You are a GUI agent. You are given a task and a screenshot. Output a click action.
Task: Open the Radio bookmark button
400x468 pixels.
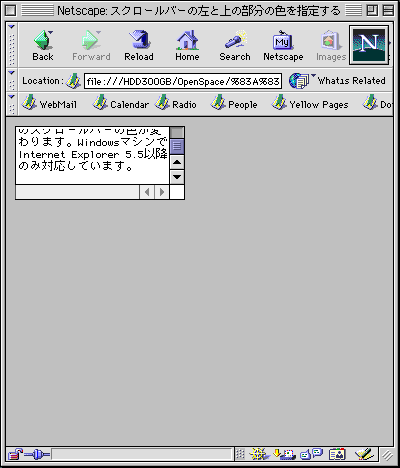pyautogui.click(x=176, y=104)
